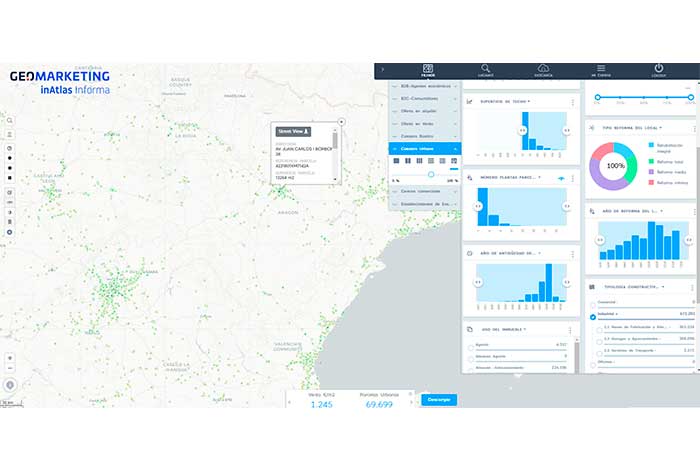Click the Geomarketing inAtlas Informa logo
Image resolution: width=700 pixels, height=471 pixels.
pyautogui.click(x=60, y=83)
